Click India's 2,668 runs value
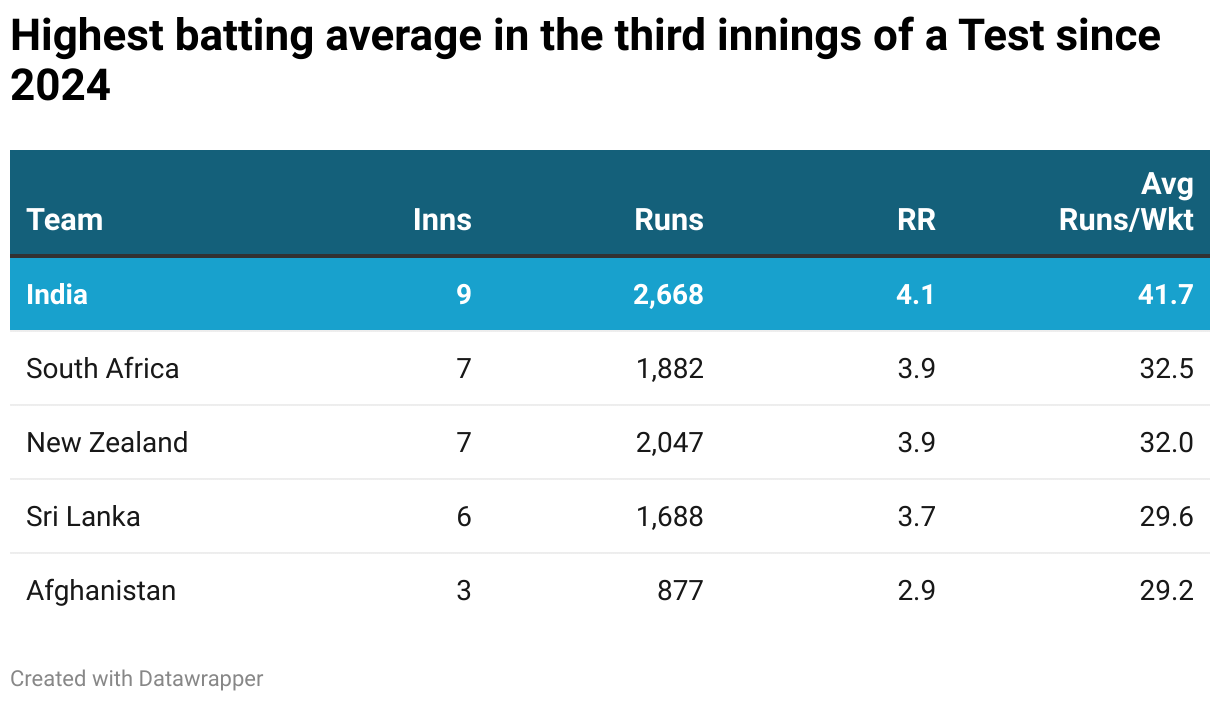 coord(669,294)
